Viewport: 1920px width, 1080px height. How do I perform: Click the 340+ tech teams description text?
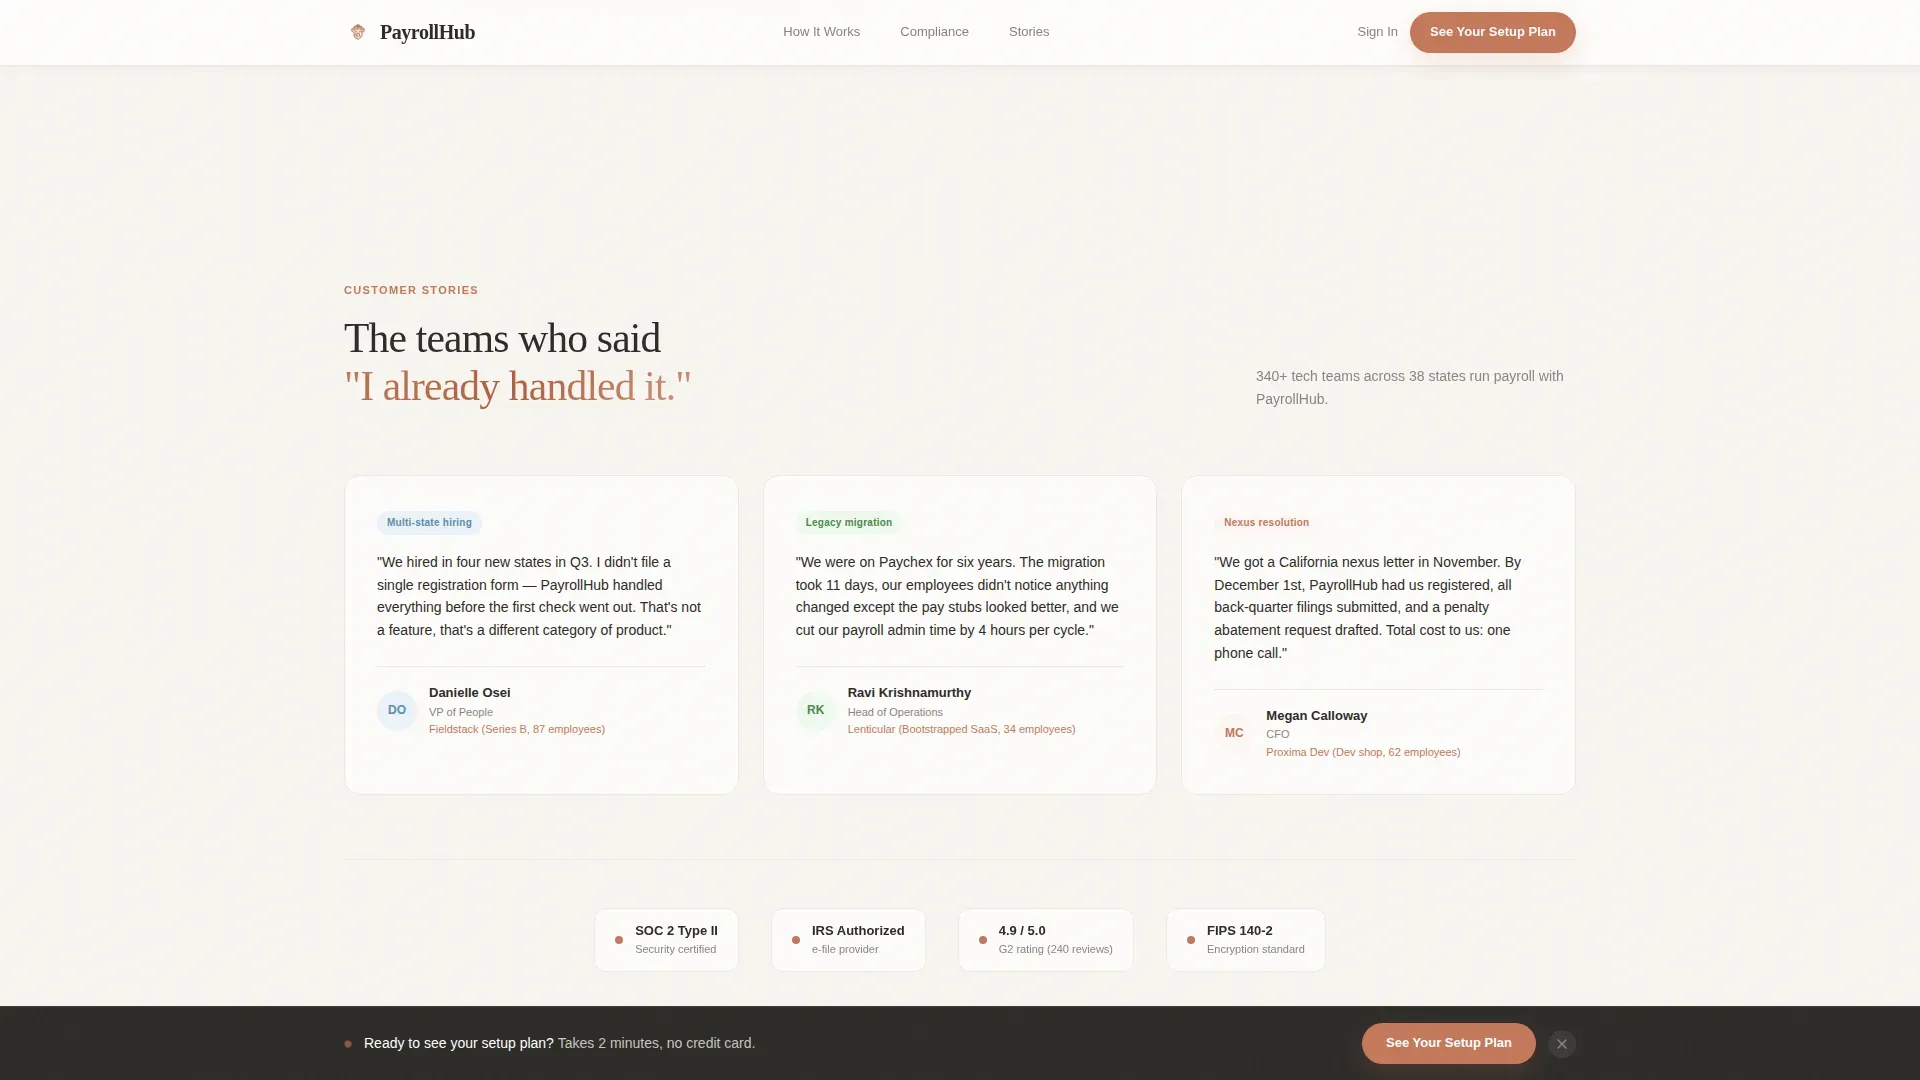pos(1410,388)
